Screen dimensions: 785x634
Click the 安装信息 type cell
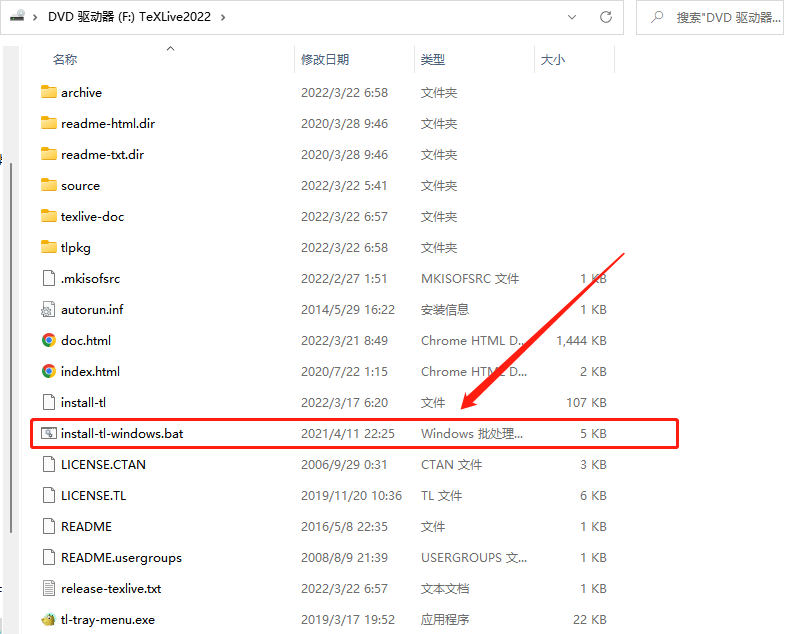[x=445, y=310]
